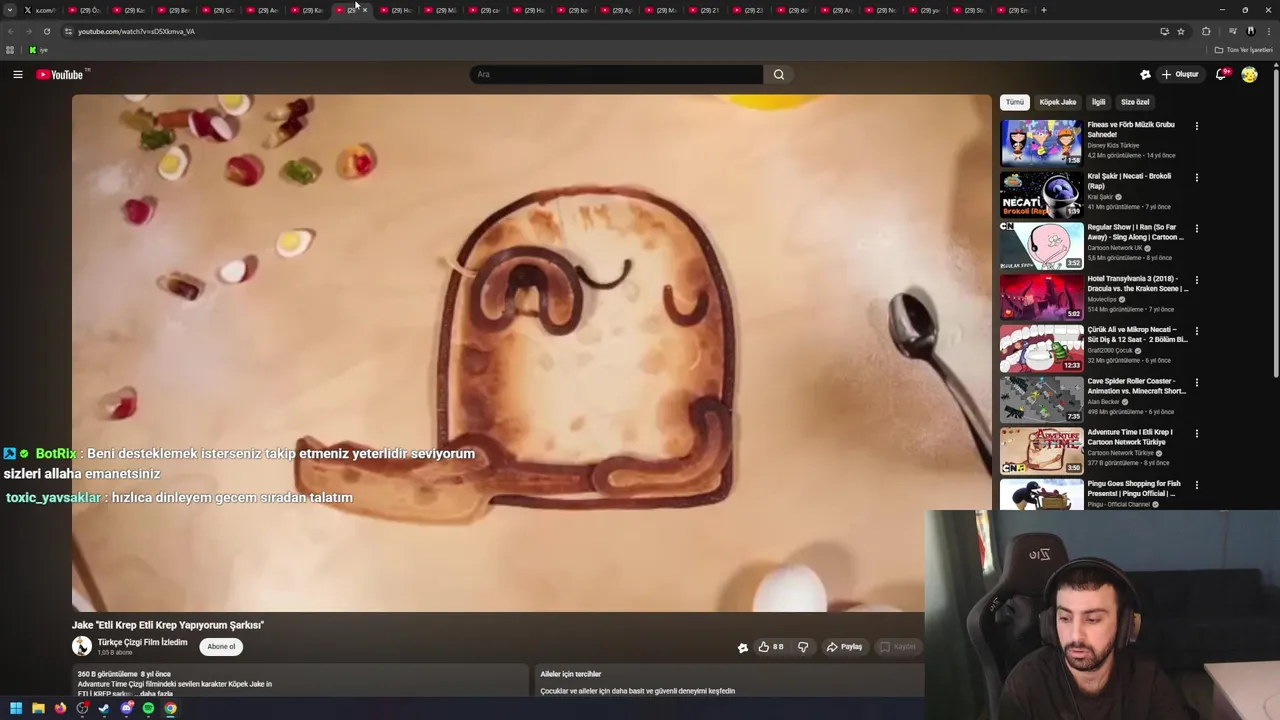Screen dimensions: 1280x720
Task: Select the Size özel filter chip
Action: [1135, 102]
